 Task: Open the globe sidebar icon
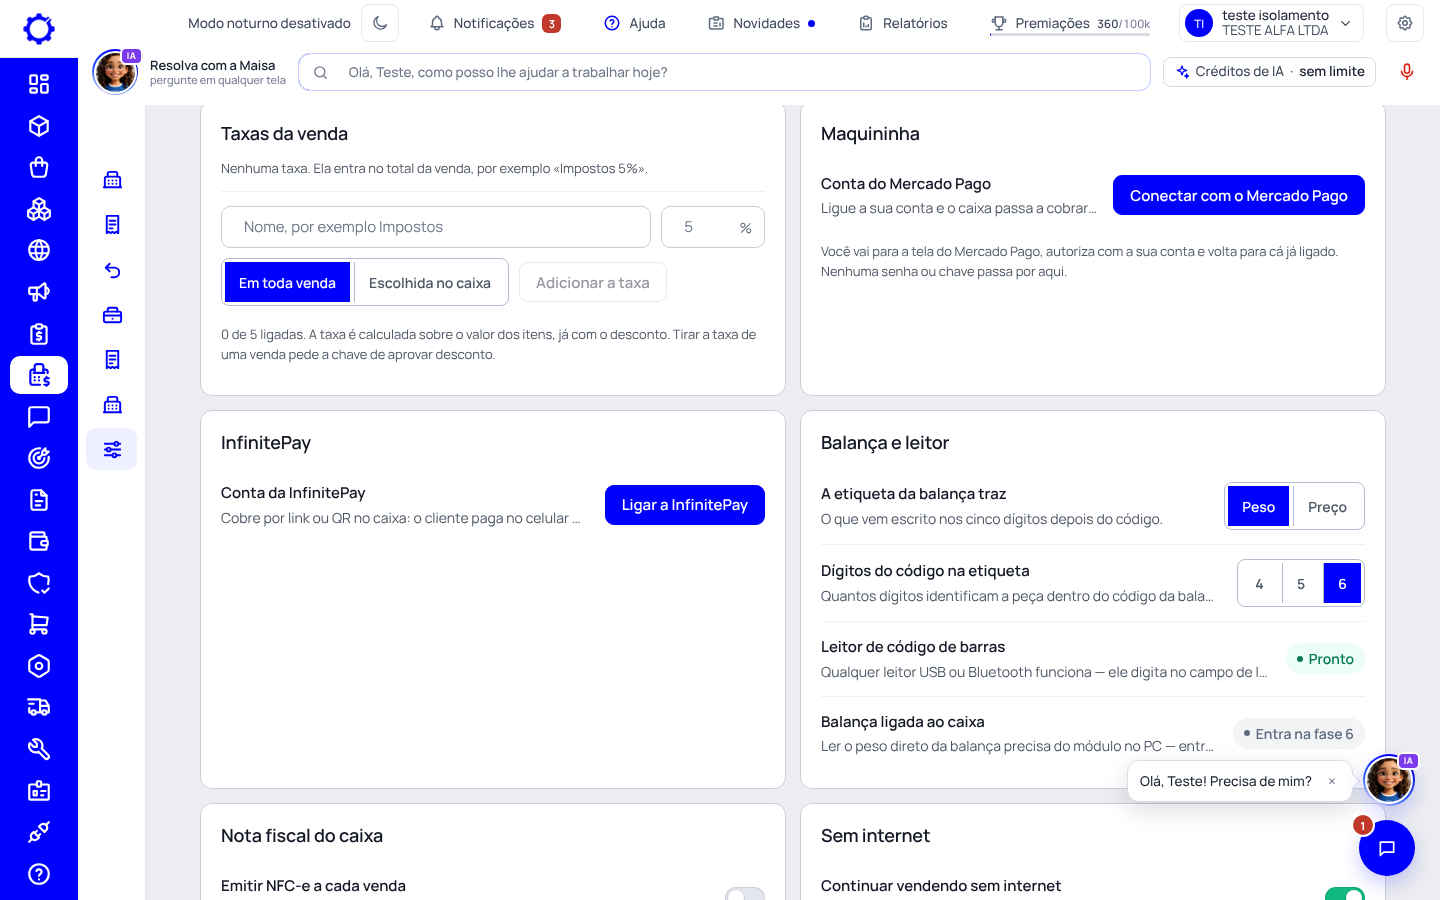click(x=39, y=250)
